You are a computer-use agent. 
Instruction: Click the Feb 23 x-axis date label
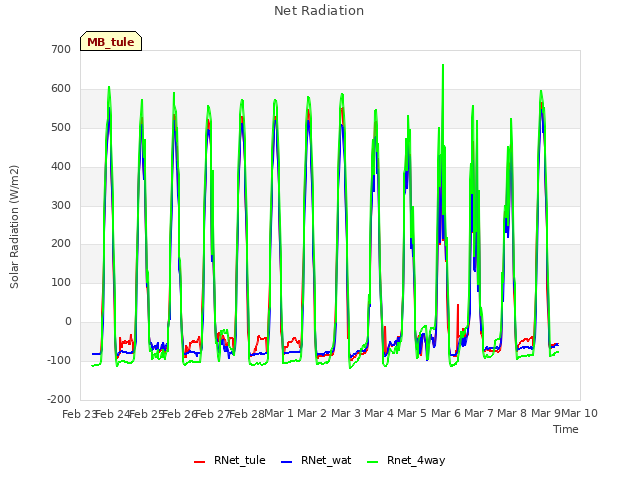80,414
